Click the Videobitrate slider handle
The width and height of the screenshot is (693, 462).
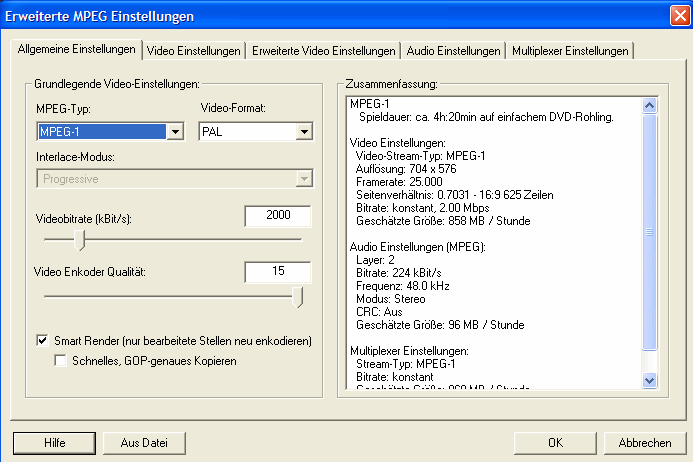point(81,240)
